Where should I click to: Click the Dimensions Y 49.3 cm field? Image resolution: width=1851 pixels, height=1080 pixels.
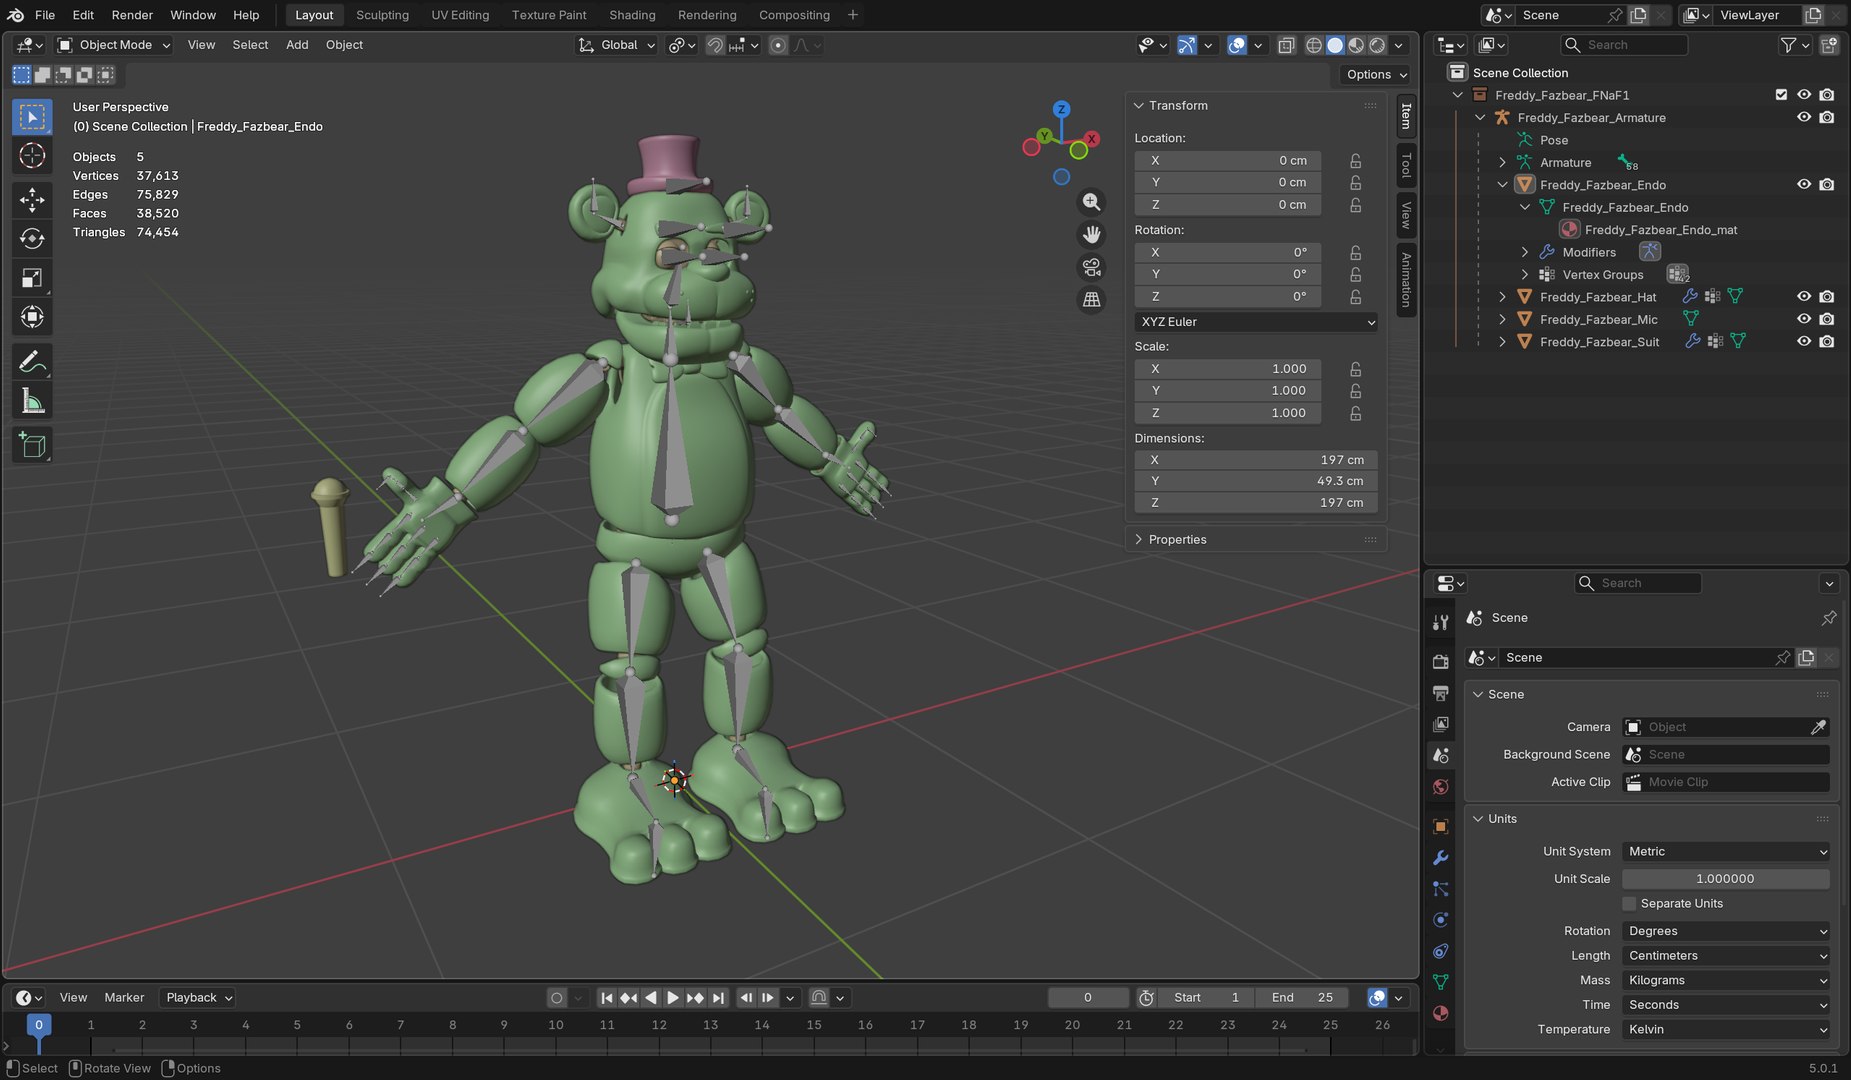pyautogui.click(x=1256, y=481)
